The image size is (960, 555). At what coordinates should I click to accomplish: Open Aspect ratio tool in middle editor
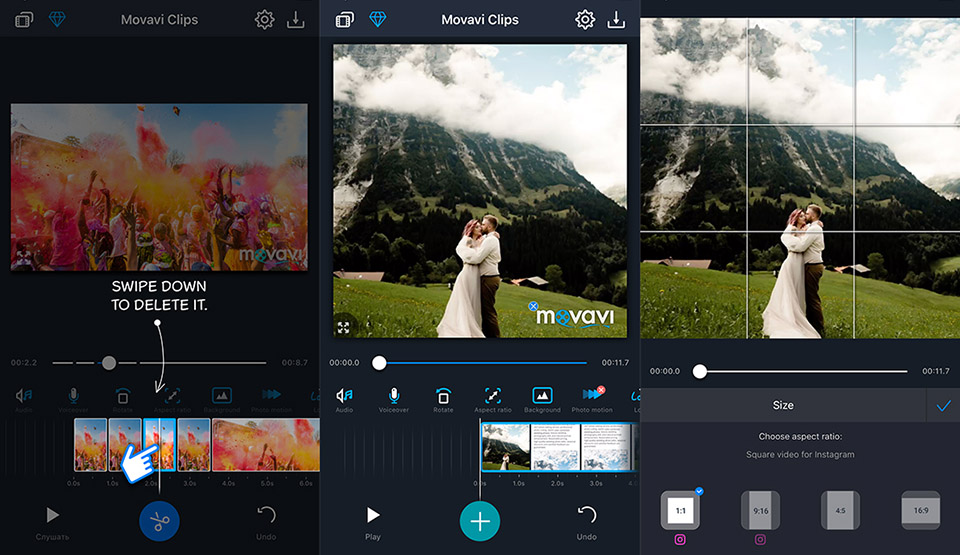(492, 398)
